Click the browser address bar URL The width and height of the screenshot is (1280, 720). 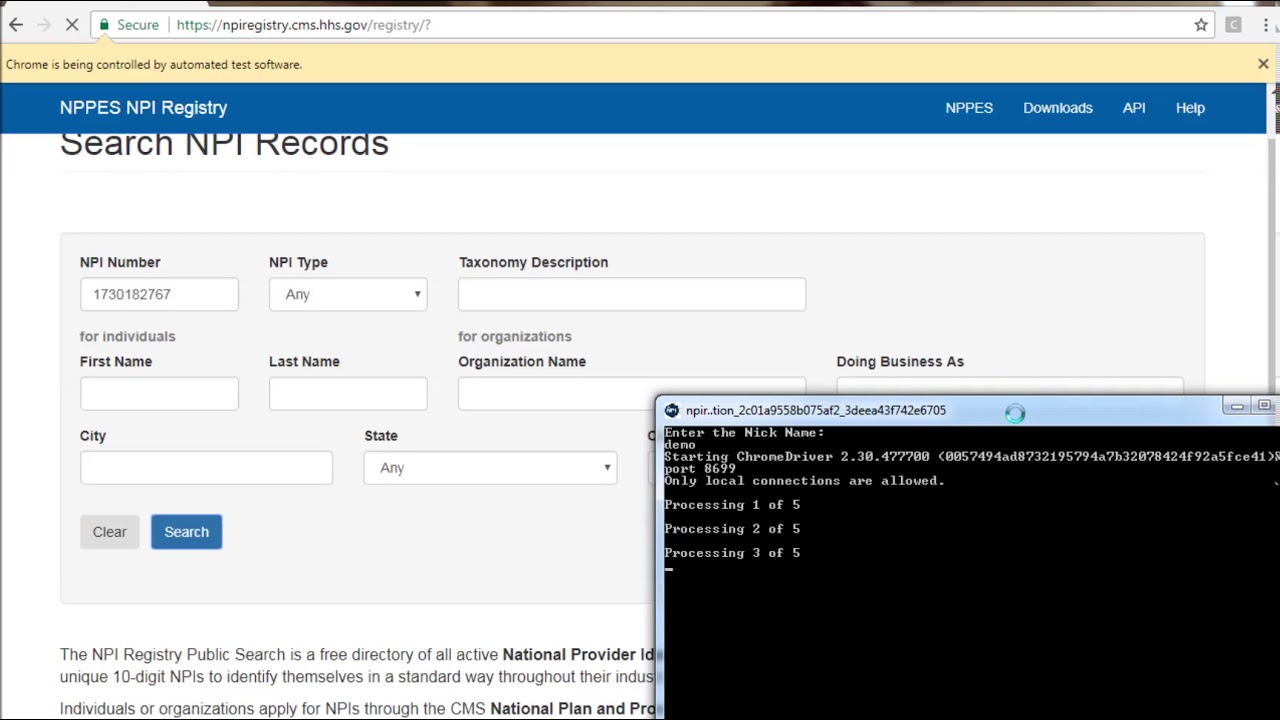(x=303, y=25)
